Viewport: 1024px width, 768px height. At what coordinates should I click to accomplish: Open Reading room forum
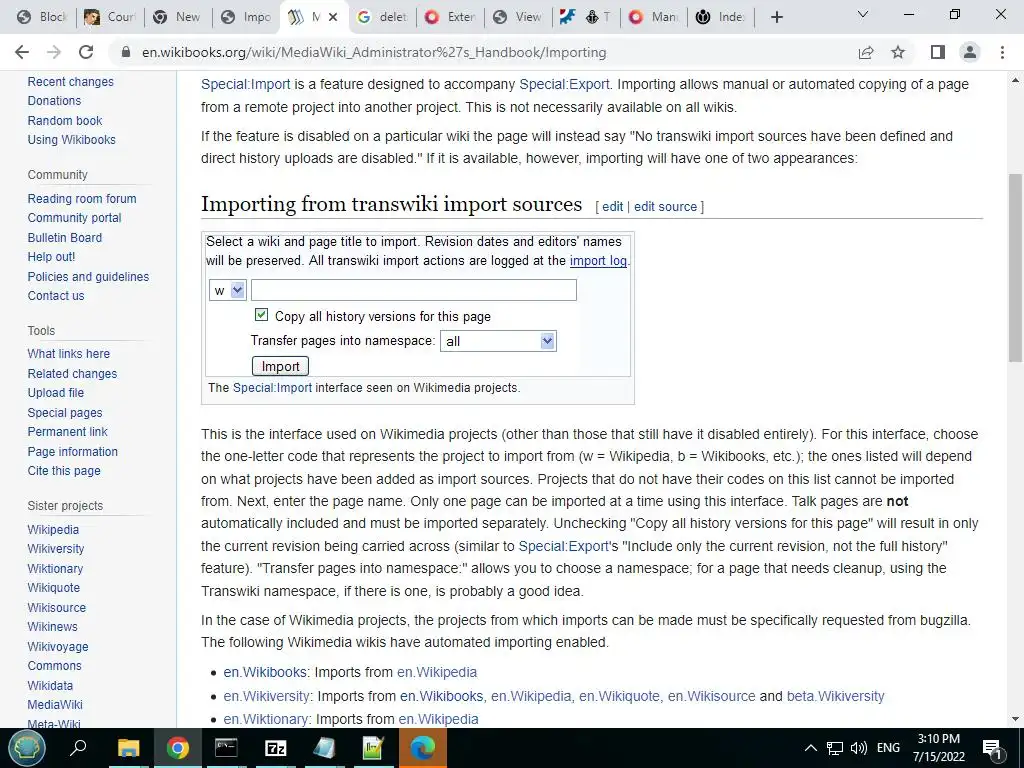point(82,199)
